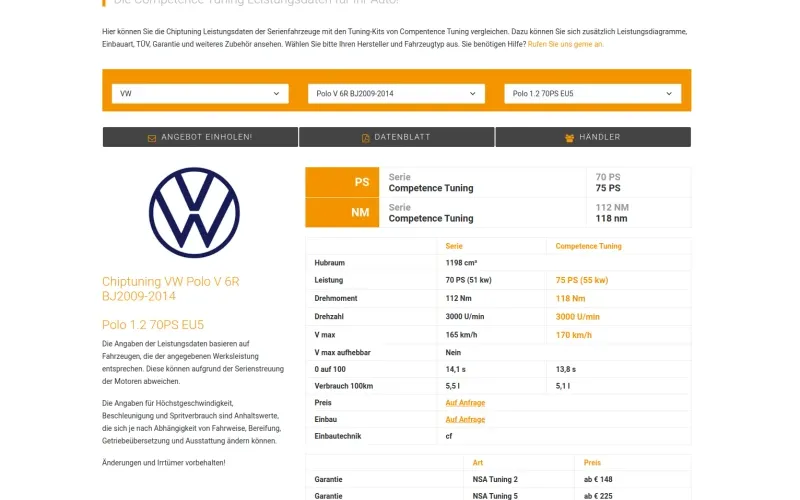
Task: Click the 'Competence Tuning' orange column header
Action: (x=588, y=246)
